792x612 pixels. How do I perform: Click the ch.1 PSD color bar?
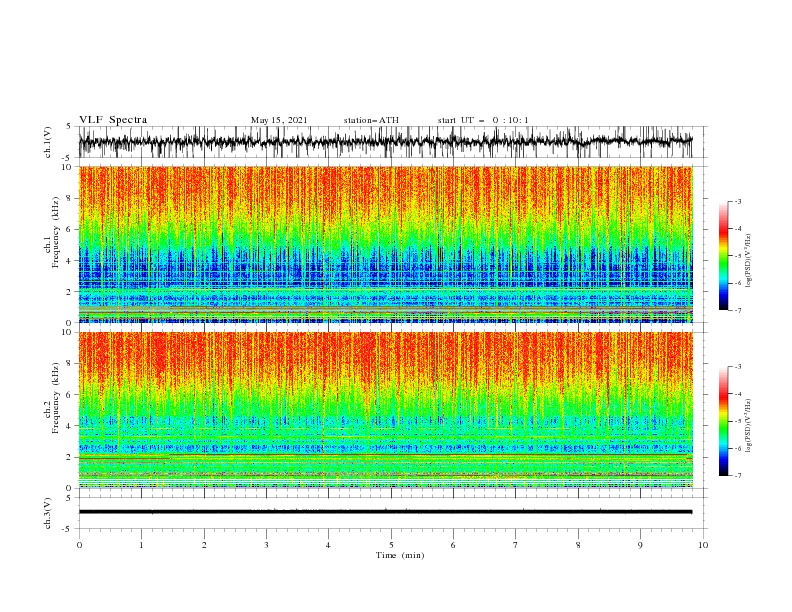coord(723,256)
